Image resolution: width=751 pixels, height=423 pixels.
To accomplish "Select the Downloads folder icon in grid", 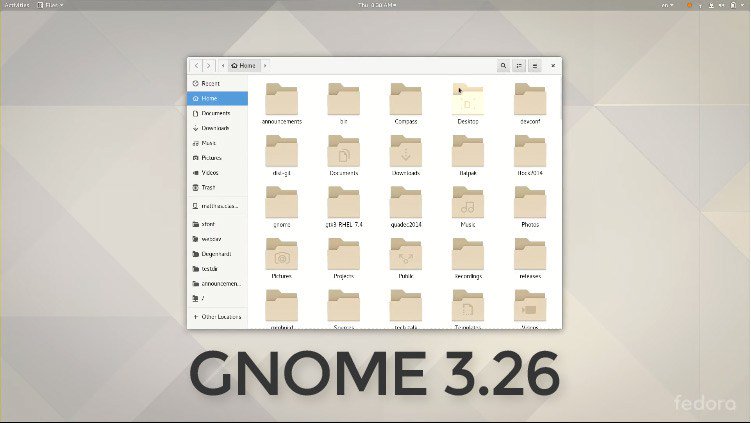I will click(406, 151).
